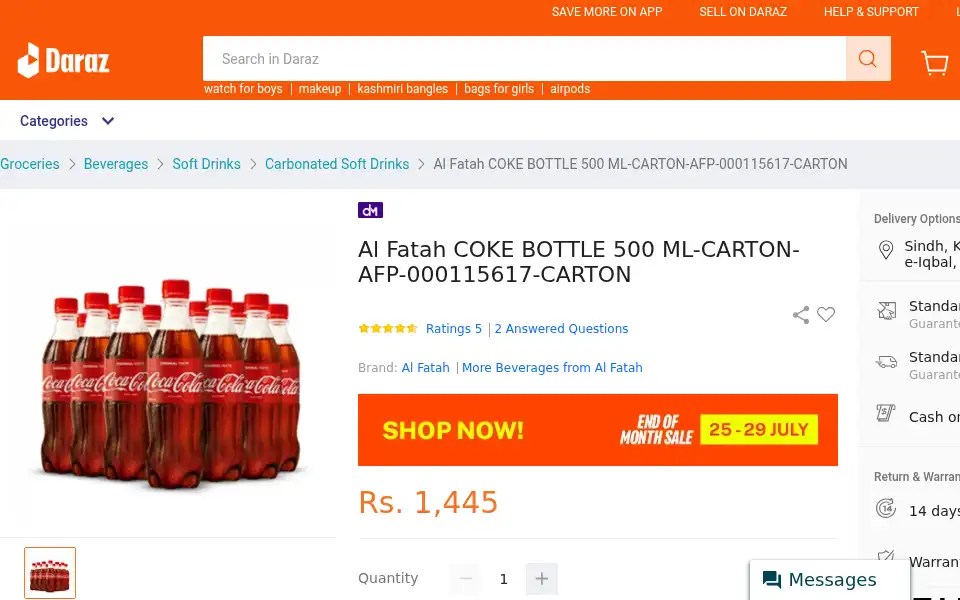Open the Help & Support menu
The image size is (960, 600).
(x=871, y=12)
